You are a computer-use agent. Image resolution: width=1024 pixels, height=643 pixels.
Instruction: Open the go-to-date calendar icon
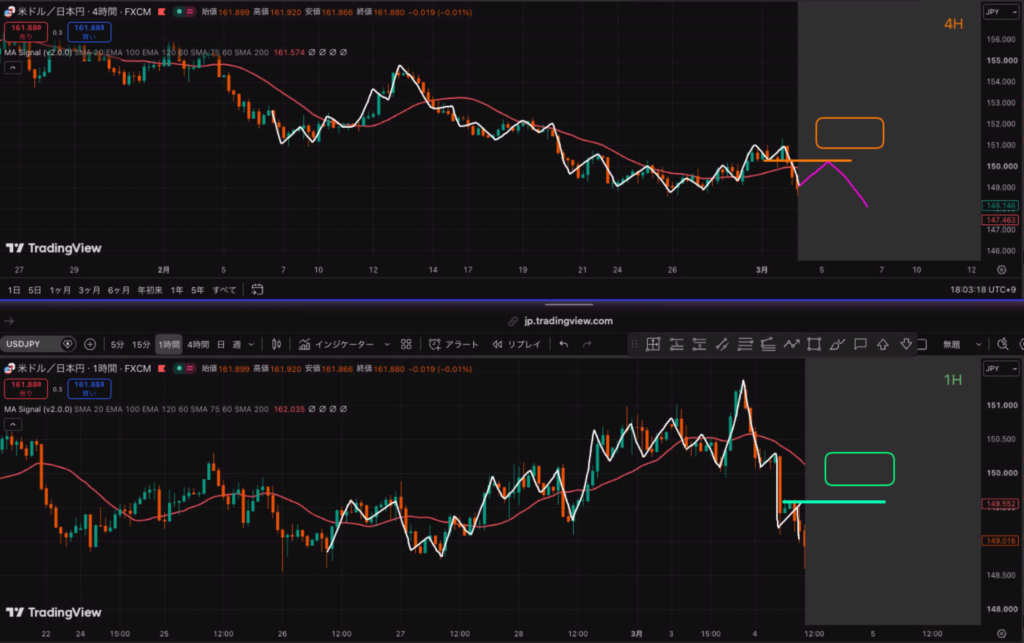pyautogui.click(x=257, y=290)
